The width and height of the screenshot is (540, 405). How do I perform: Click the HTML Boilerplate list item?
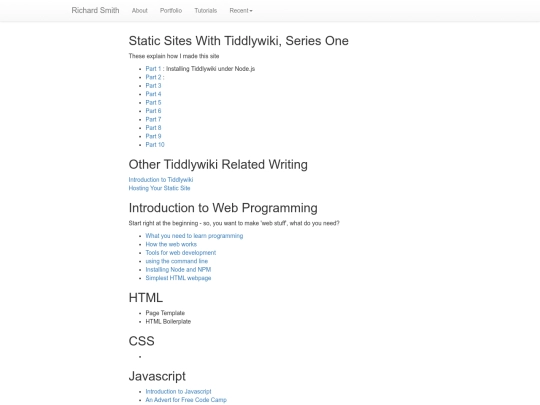[168, 322]
